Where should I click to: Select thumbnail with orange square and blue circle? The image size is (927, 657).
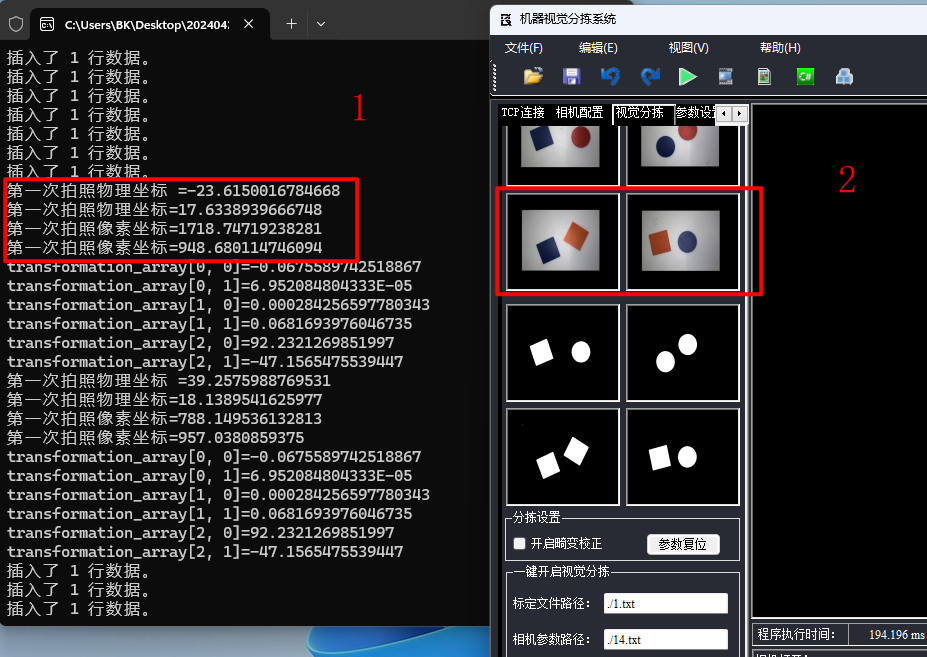coord(683,241)
